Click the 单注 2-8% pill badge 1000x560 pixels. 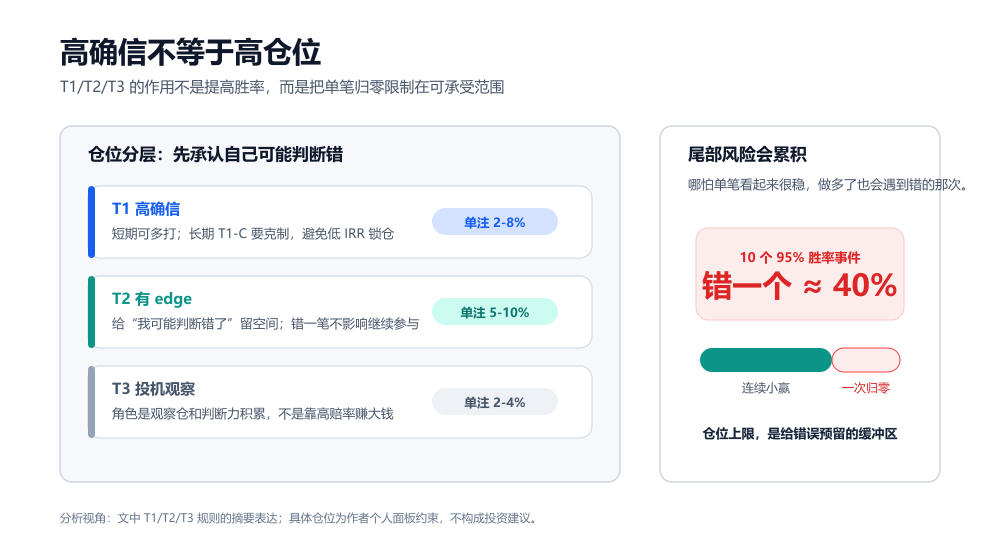[x=495, y=222]
